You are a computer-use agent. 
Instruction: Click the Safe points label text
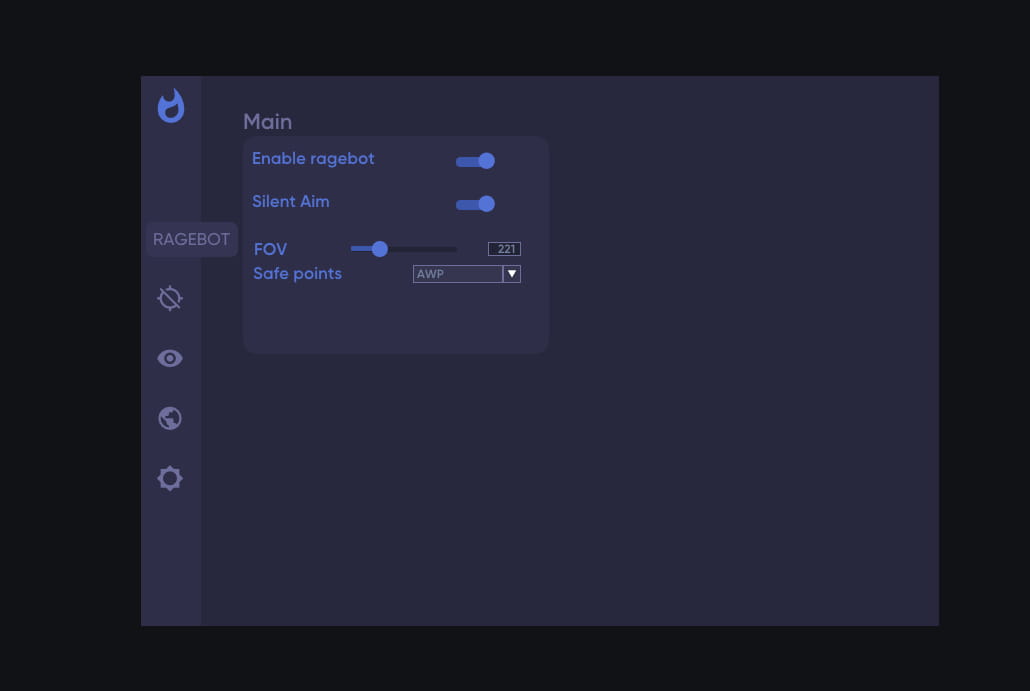pos(297,274)
